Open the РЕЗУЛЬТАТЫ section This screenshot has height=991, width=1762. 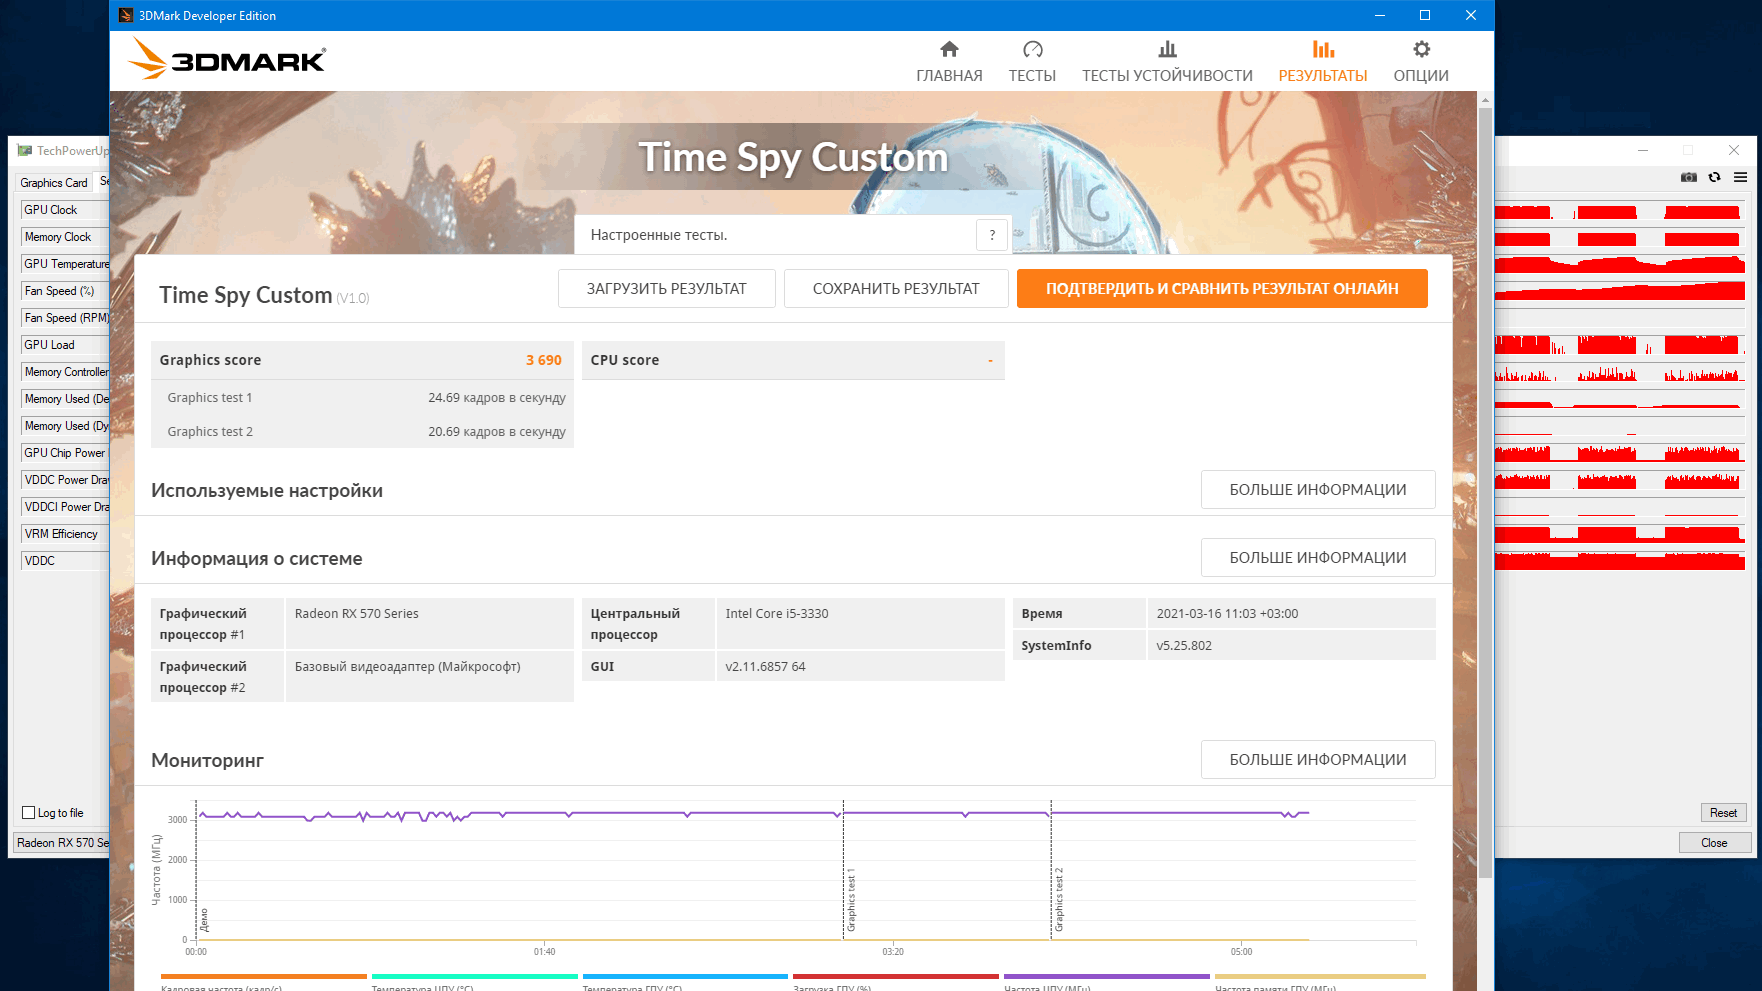pyautogui.click(x=1322, y=62)
